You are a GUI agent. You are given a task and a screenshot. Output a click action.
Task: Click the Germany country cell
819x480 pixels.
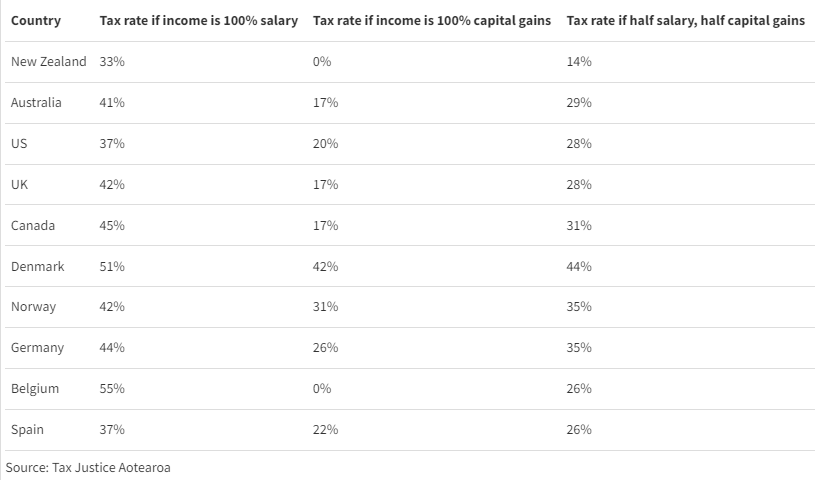(37, 348)
